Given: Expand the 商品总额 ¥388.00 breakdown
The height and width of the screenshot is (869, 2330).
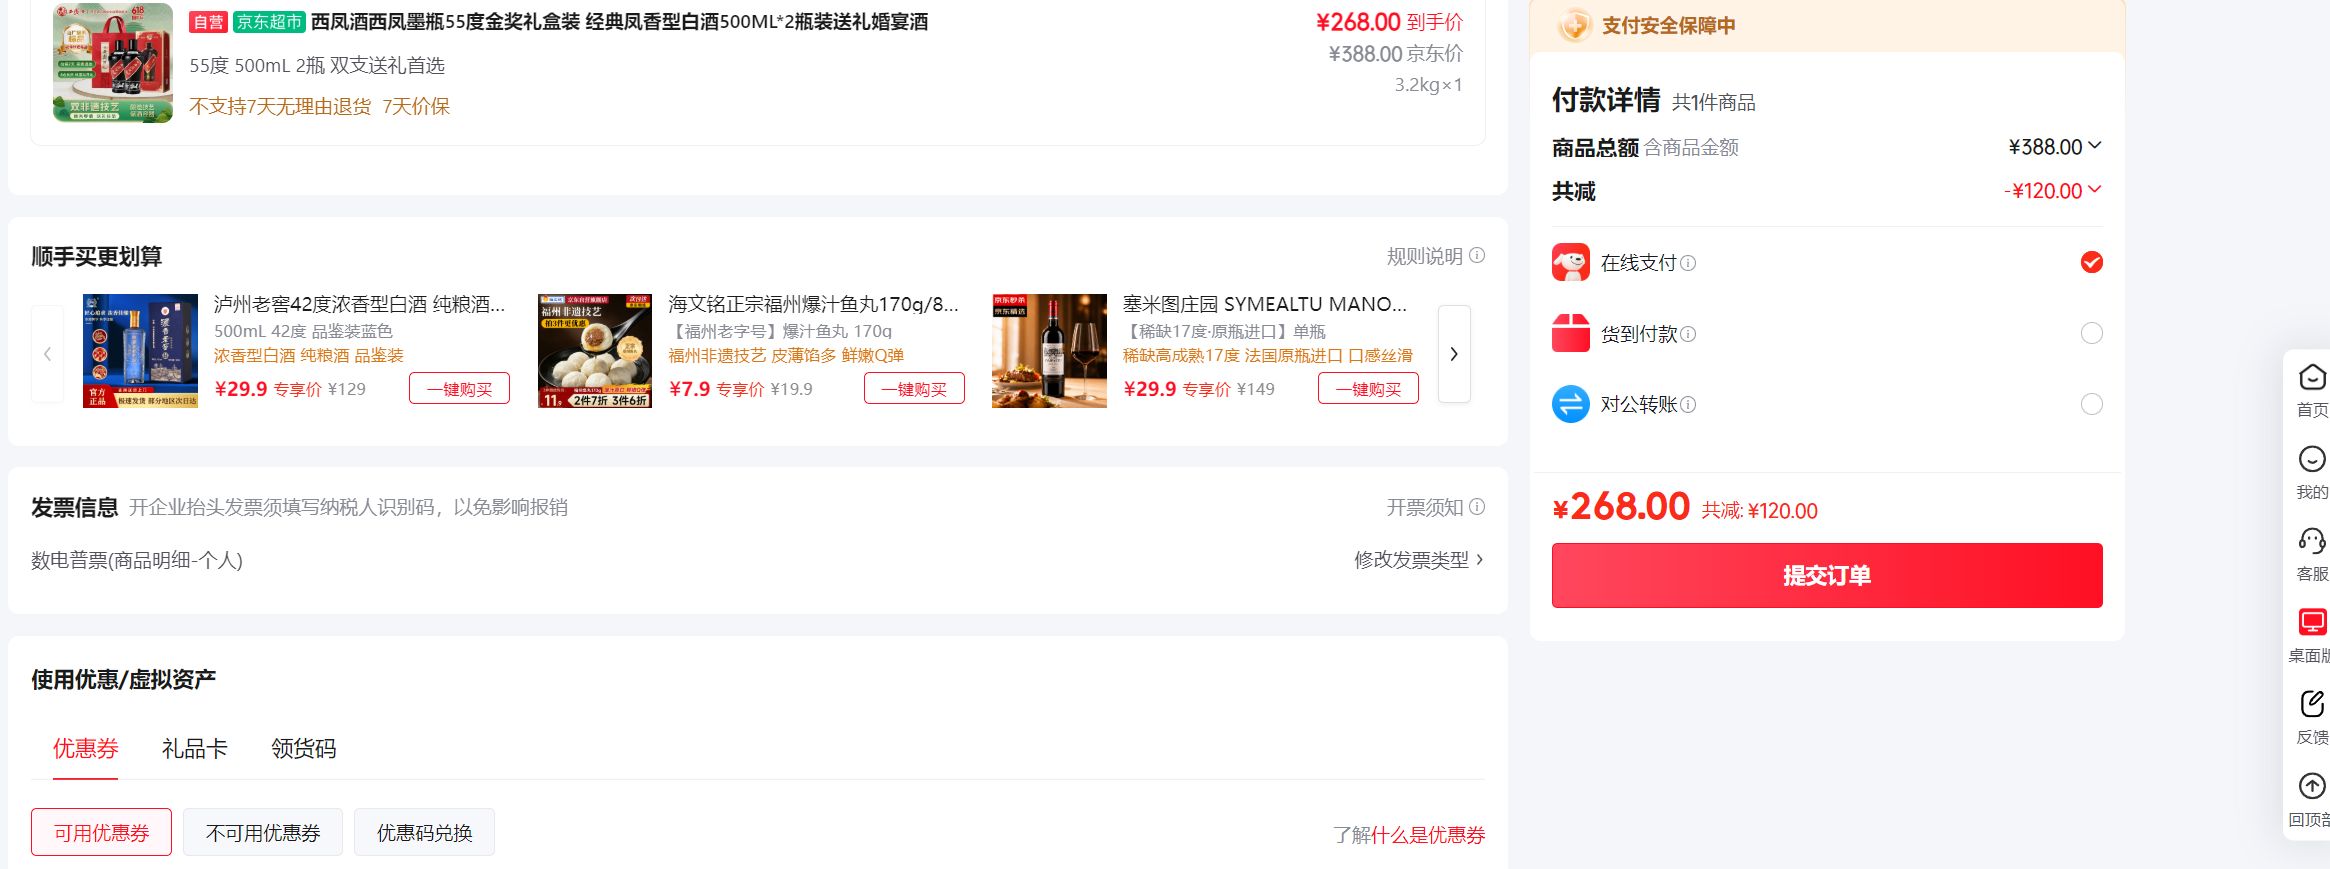Looking at the screenshot, I should 2095,146.
